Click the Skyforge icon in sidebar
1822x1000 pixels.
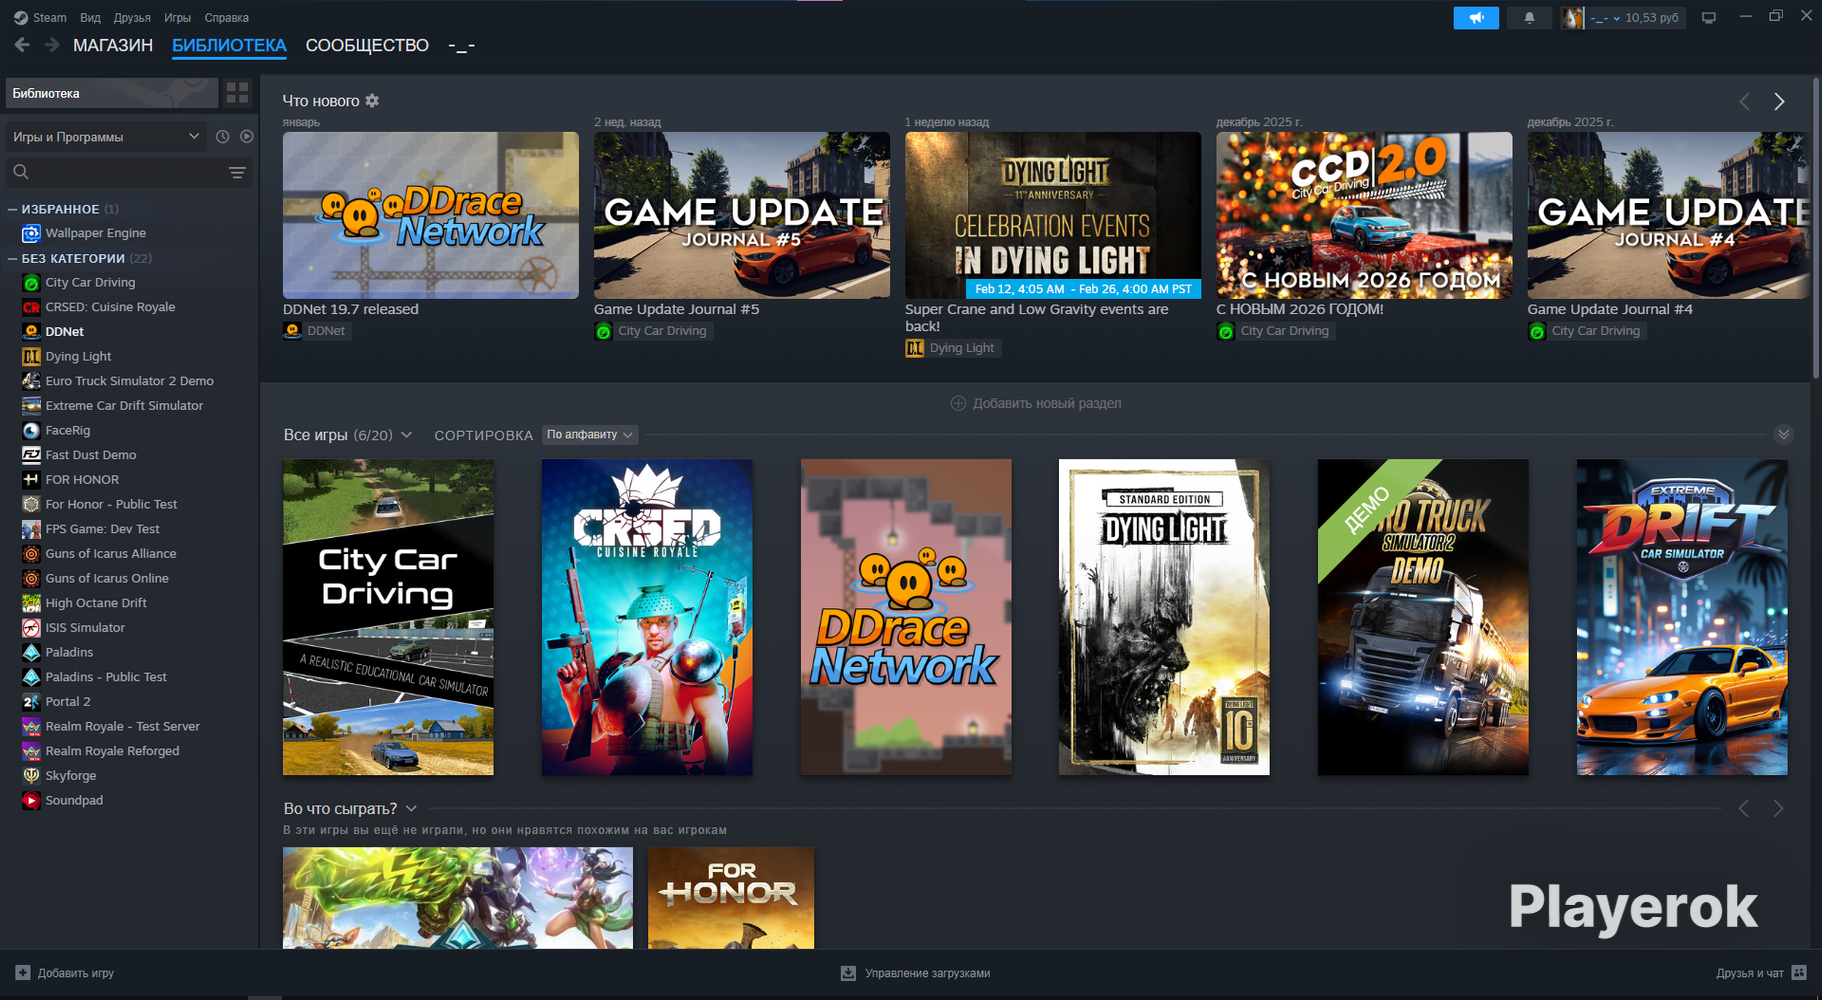(31, 776)
